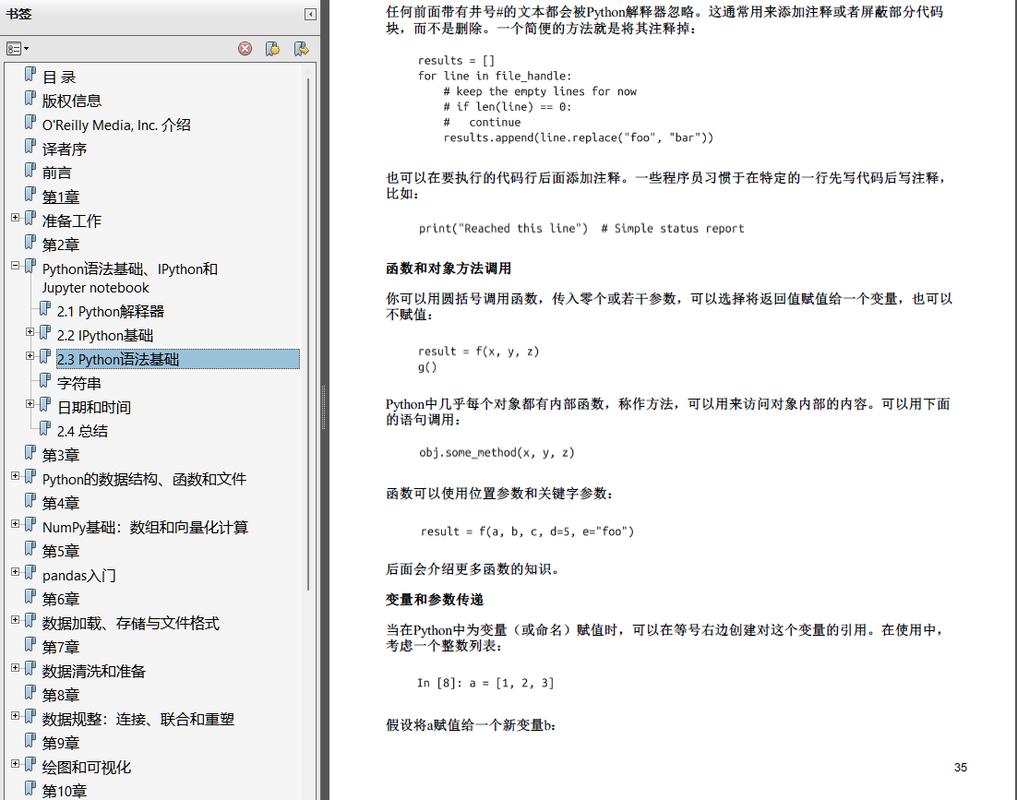Expand the 日期和时间 bookmark node
The height and width of the screenshot is (800, 1017).
(x=29, y=406)
